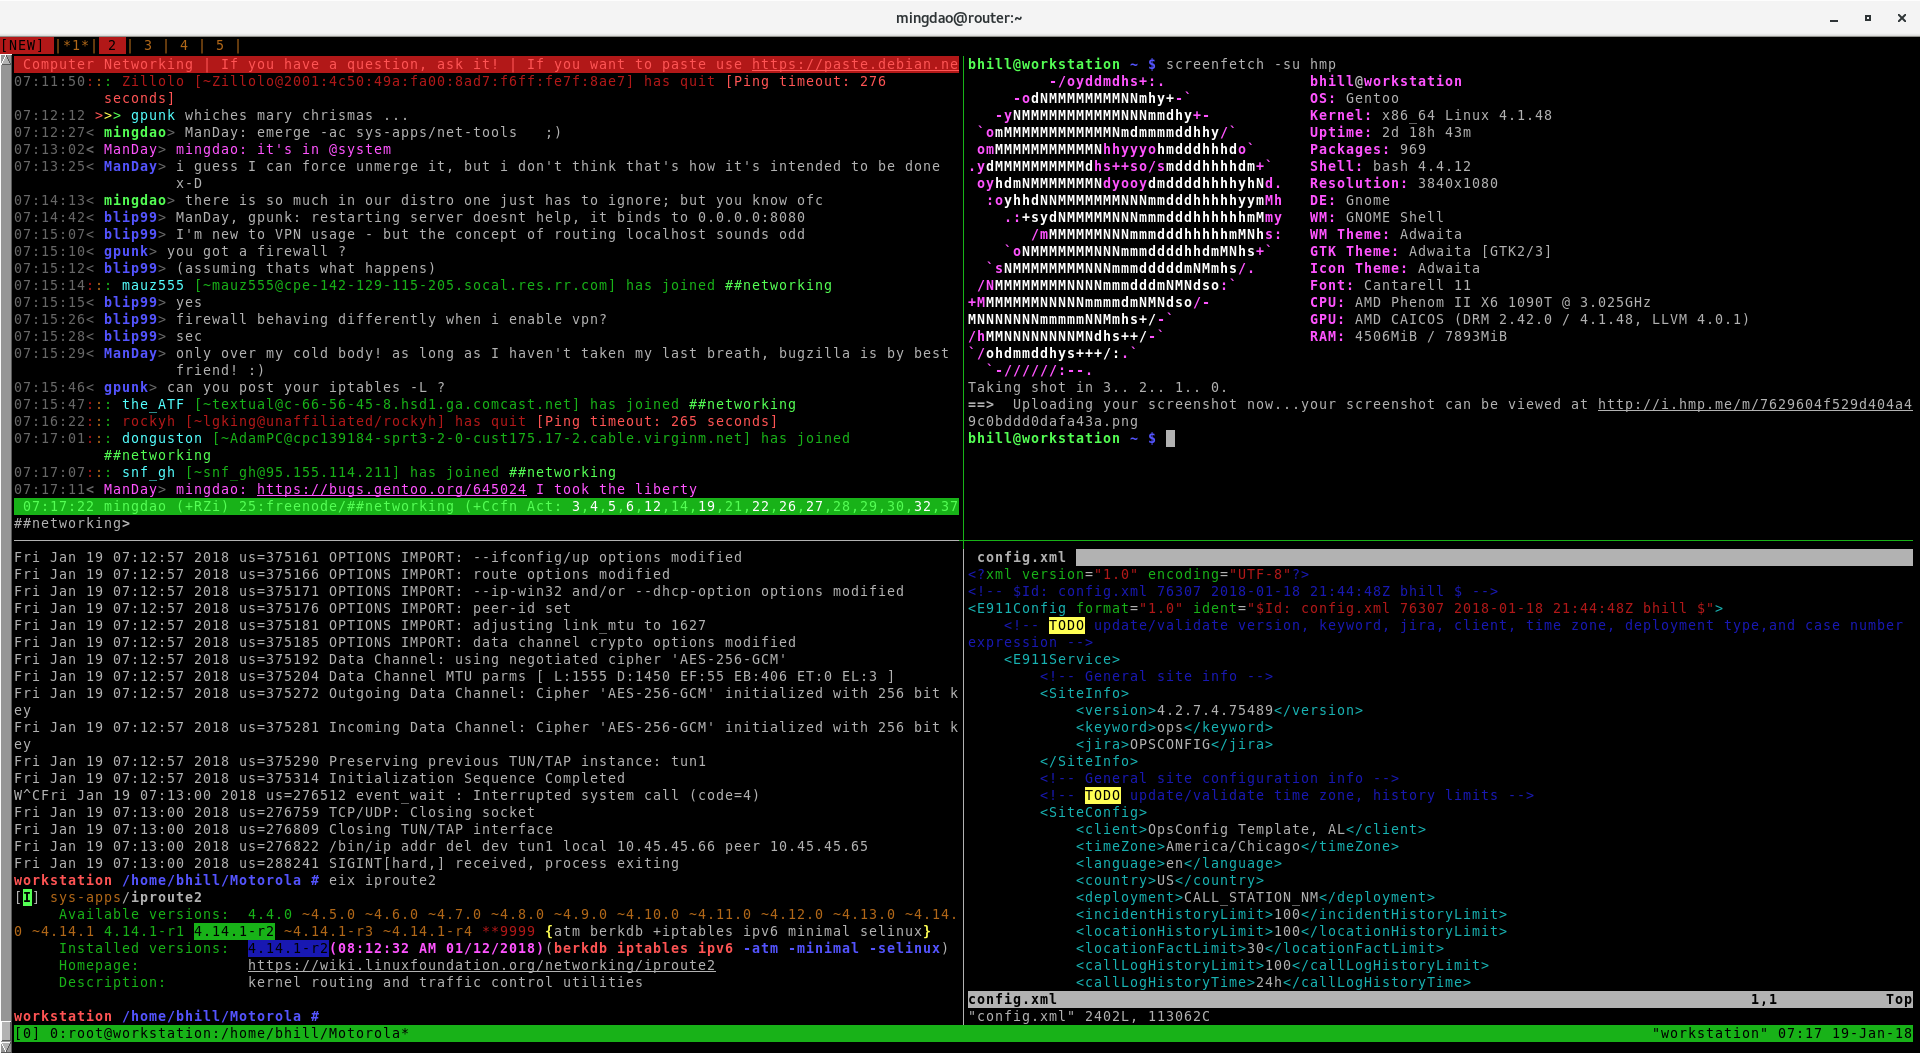Switch to irssi window tab 2

pos(112,46)
